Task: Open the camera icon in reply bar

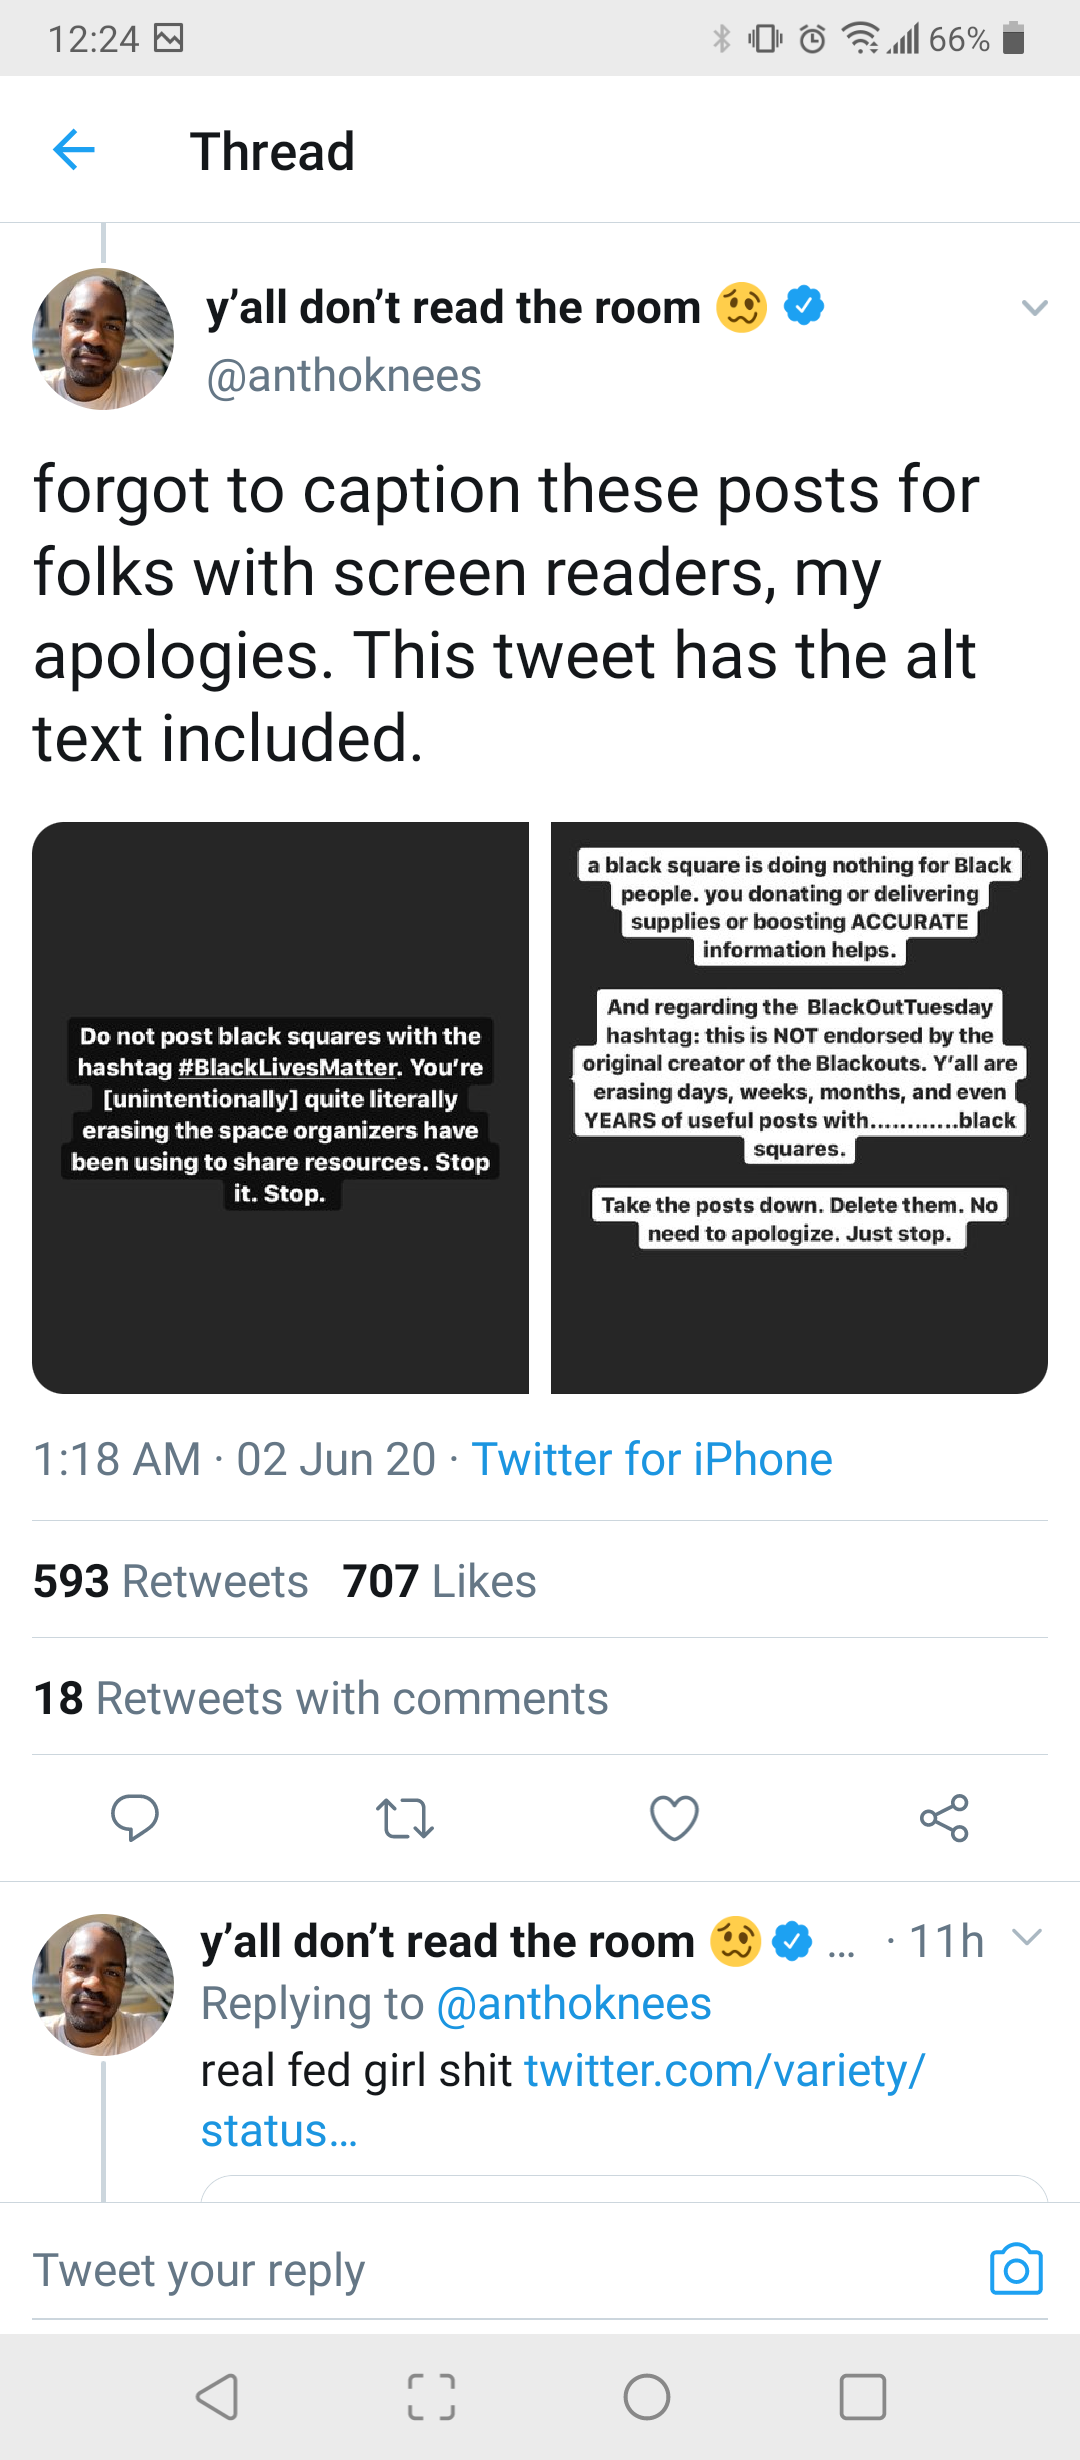Action: point(1016,2269)
